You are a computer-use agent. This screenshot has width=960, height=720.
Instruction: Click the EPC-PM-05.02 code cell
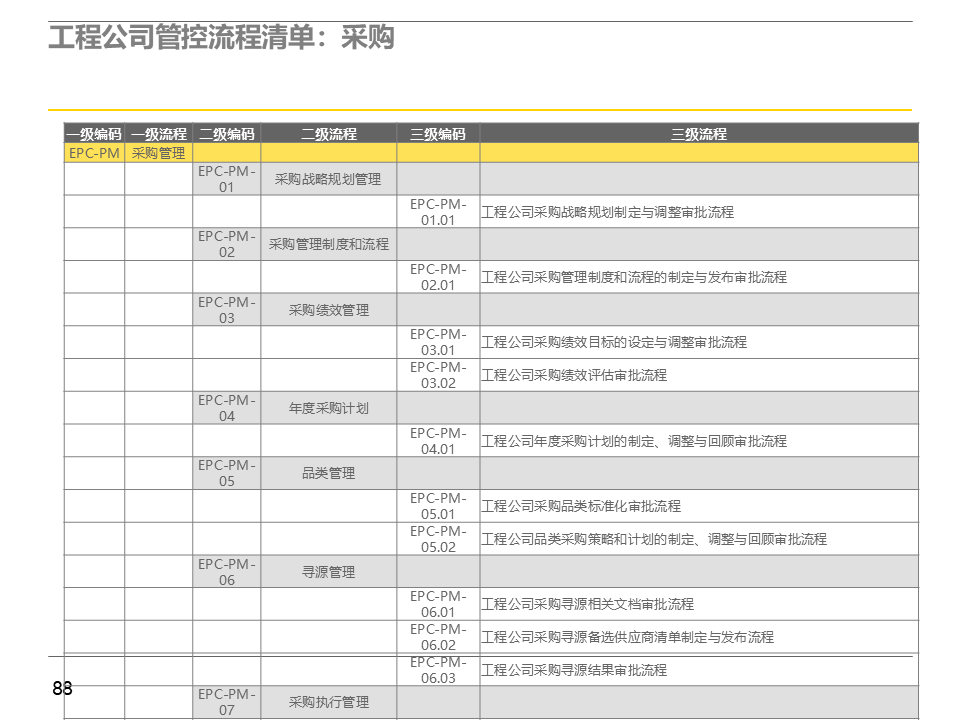click(x=438, y=539)
